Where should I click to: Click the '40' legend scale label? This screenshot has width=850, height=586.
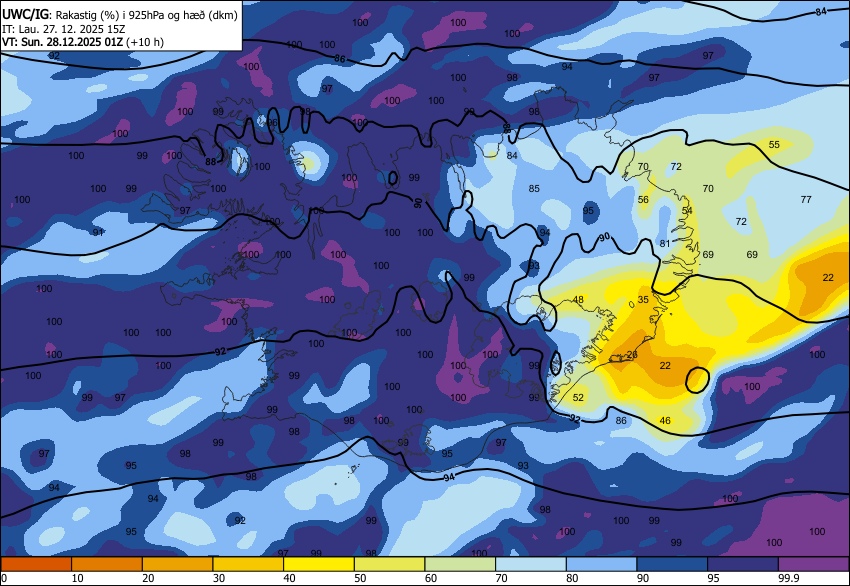click(289, 578)
